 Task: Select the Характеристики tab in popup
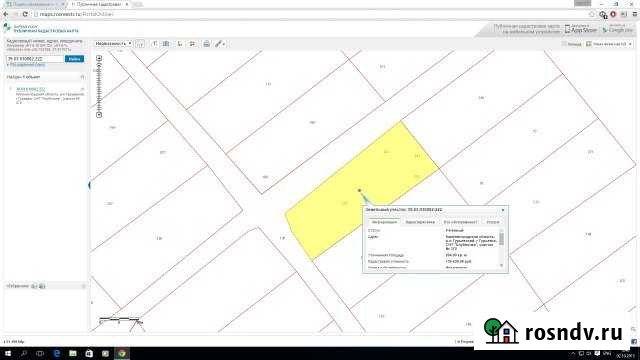tap(420, 222)
